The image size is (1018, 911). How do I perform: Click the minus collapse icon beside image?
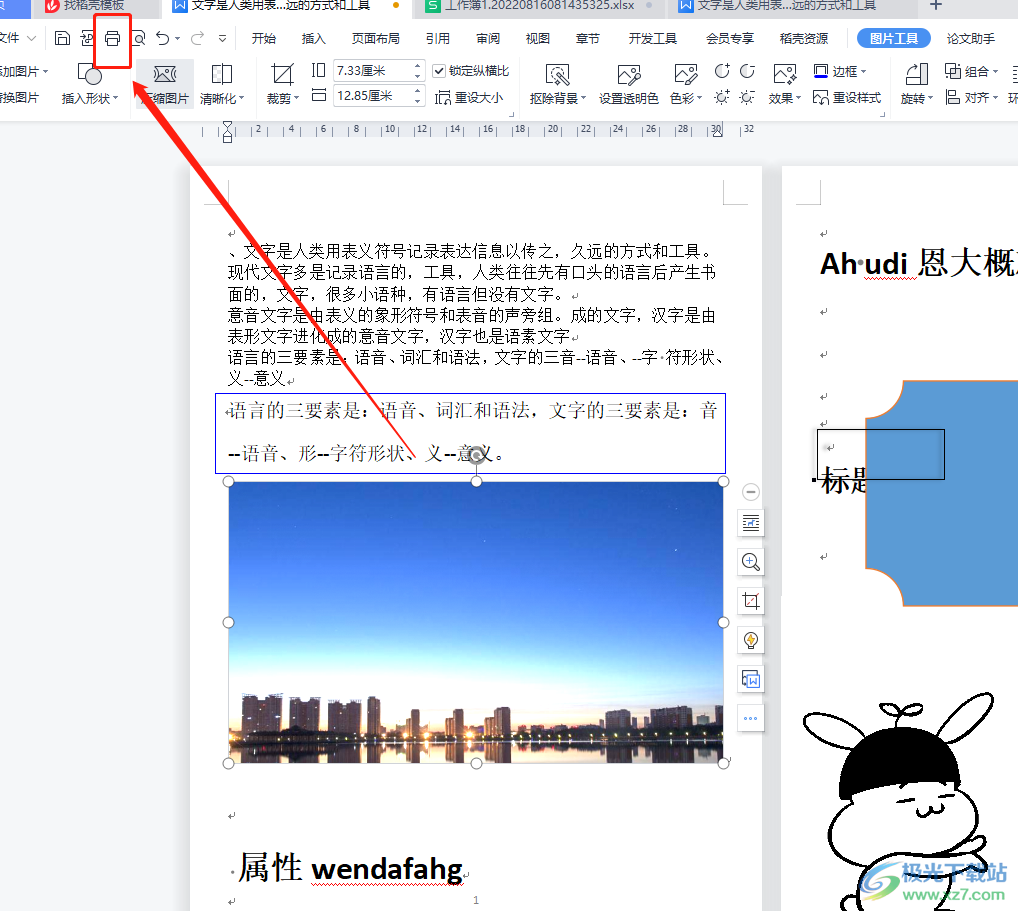(751, 492)
